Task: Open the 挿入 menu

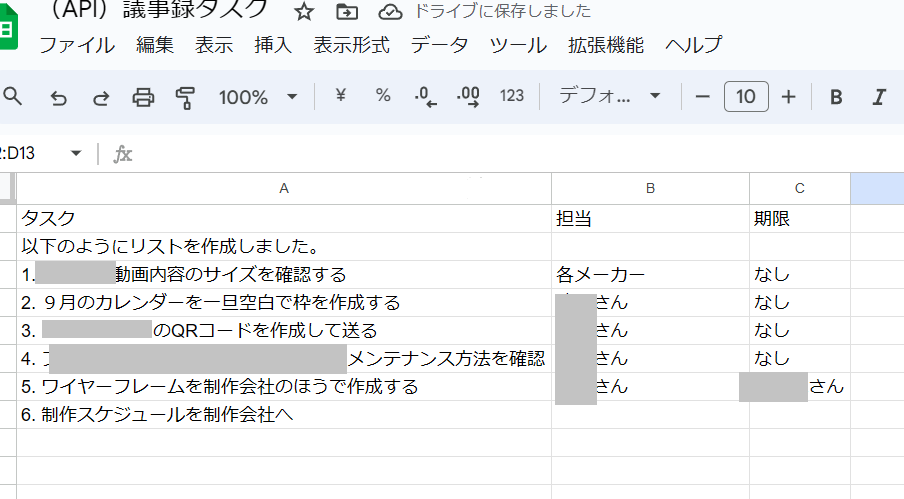Action: [273, 45]
